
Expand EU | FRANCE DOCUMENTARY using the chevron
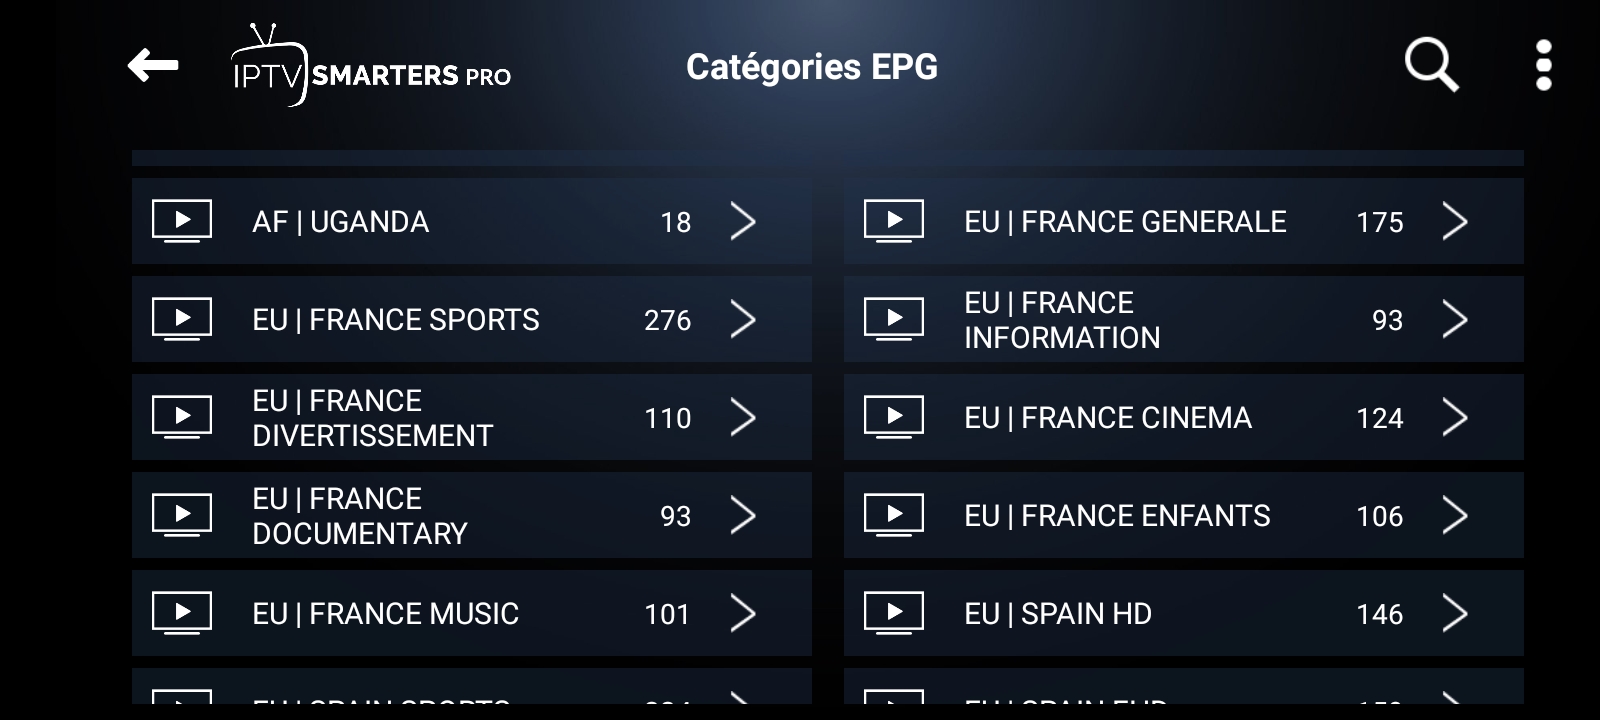click(x=744, y=515)
